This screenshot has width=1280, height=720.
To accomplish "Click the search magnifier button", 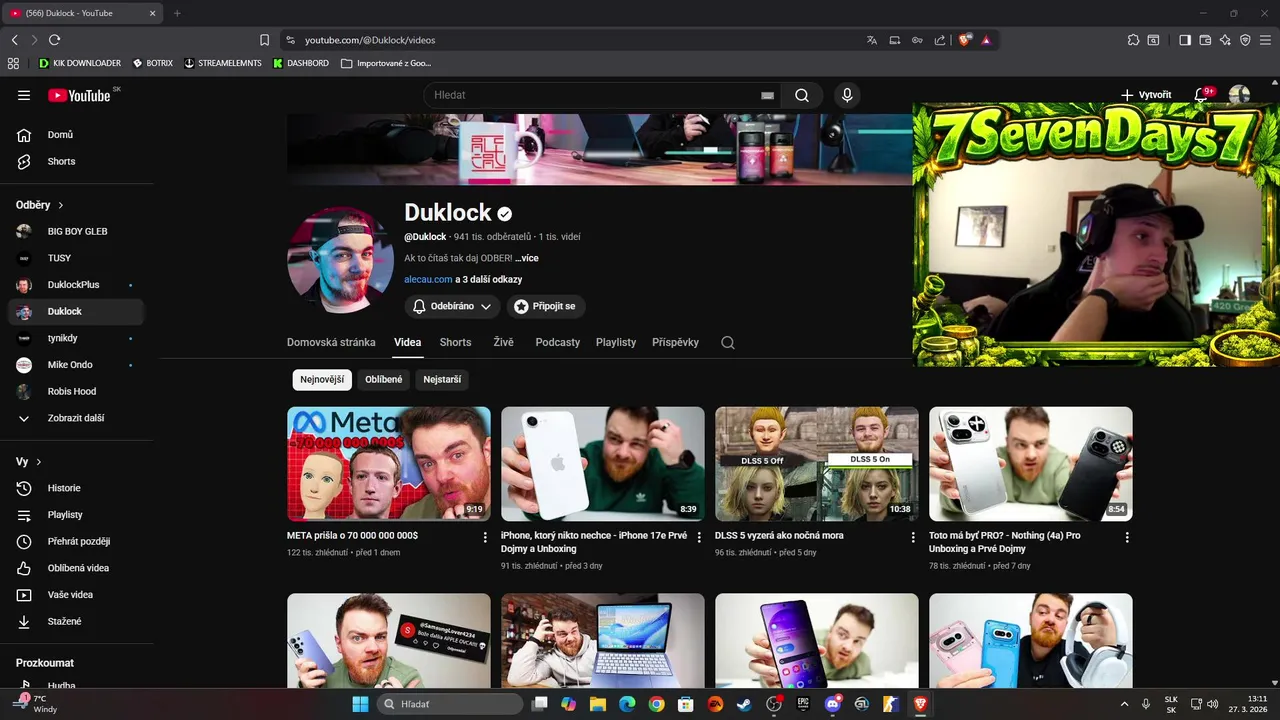I will click(802, 95).
